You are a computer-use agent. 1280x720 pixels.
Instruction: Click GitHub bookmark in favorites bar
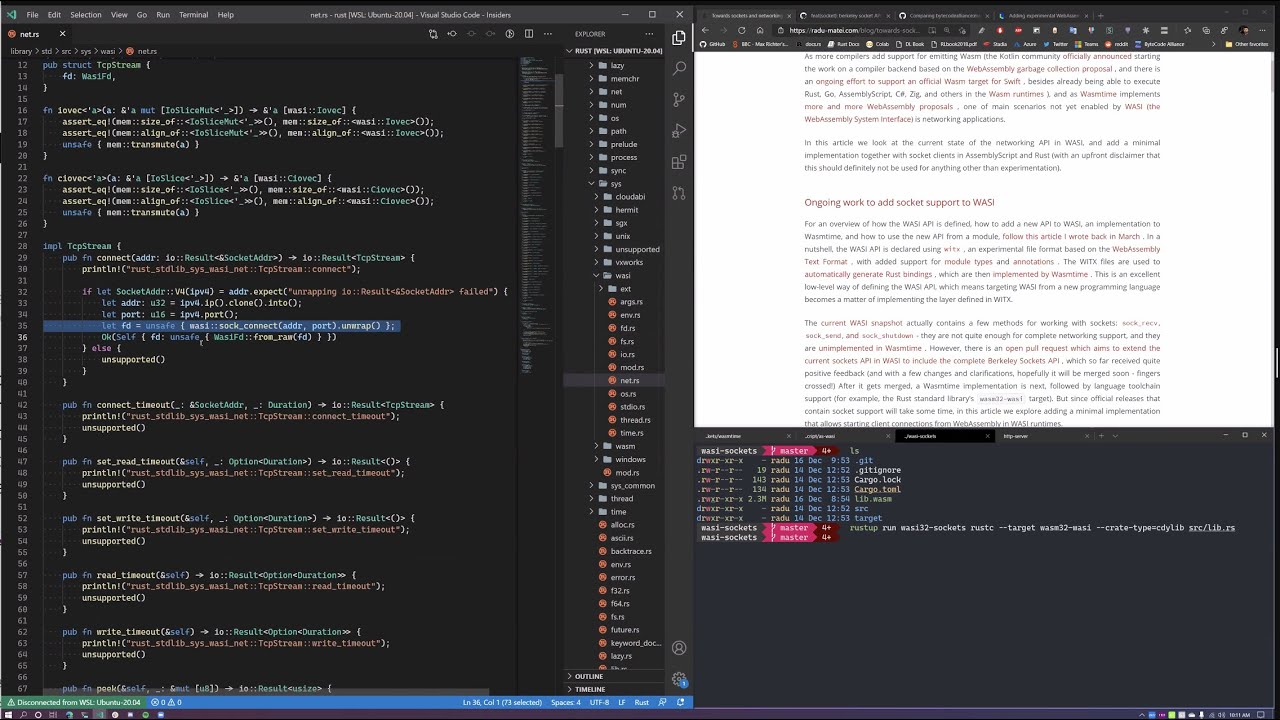click(x=713, y=44)
